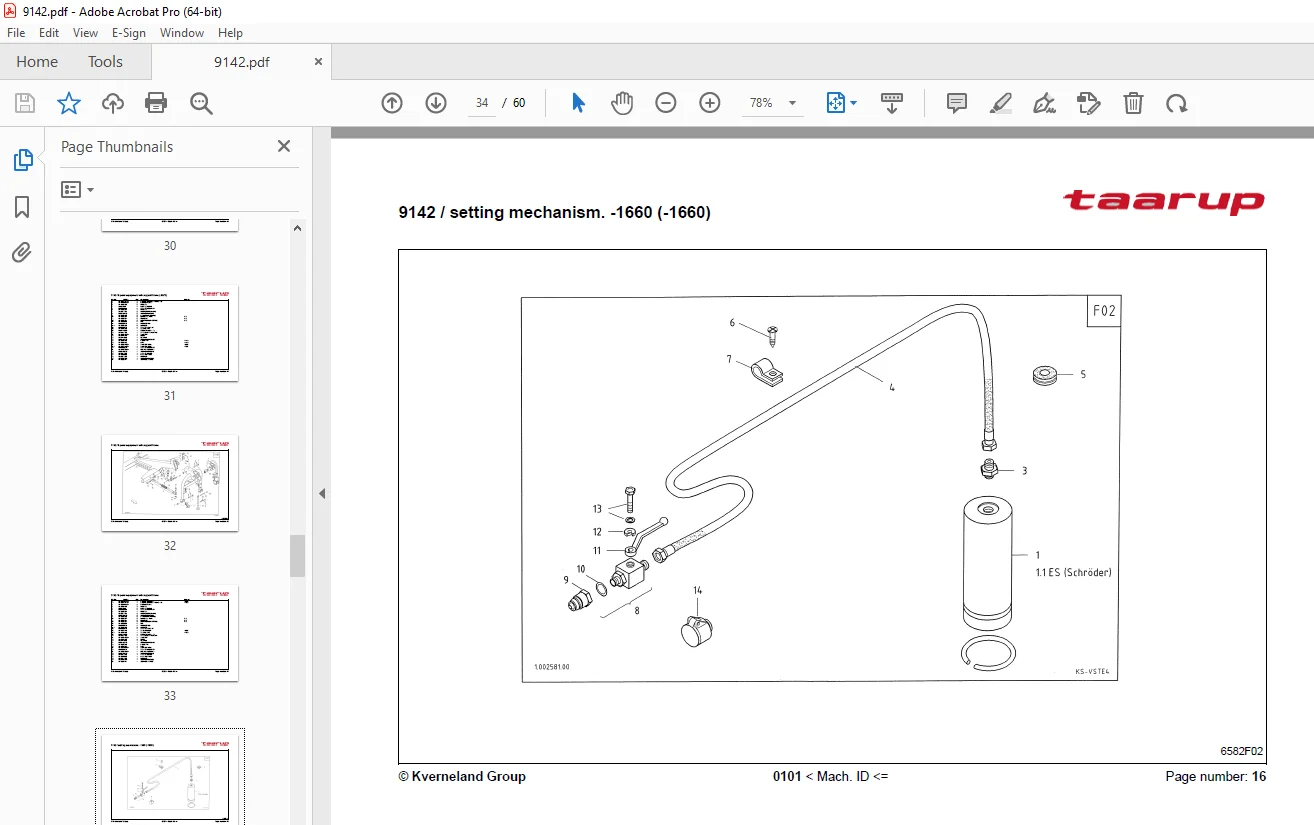Add a sticky note comment
The height and width of the screenshot is (825, 1314).
pos(957,103)
